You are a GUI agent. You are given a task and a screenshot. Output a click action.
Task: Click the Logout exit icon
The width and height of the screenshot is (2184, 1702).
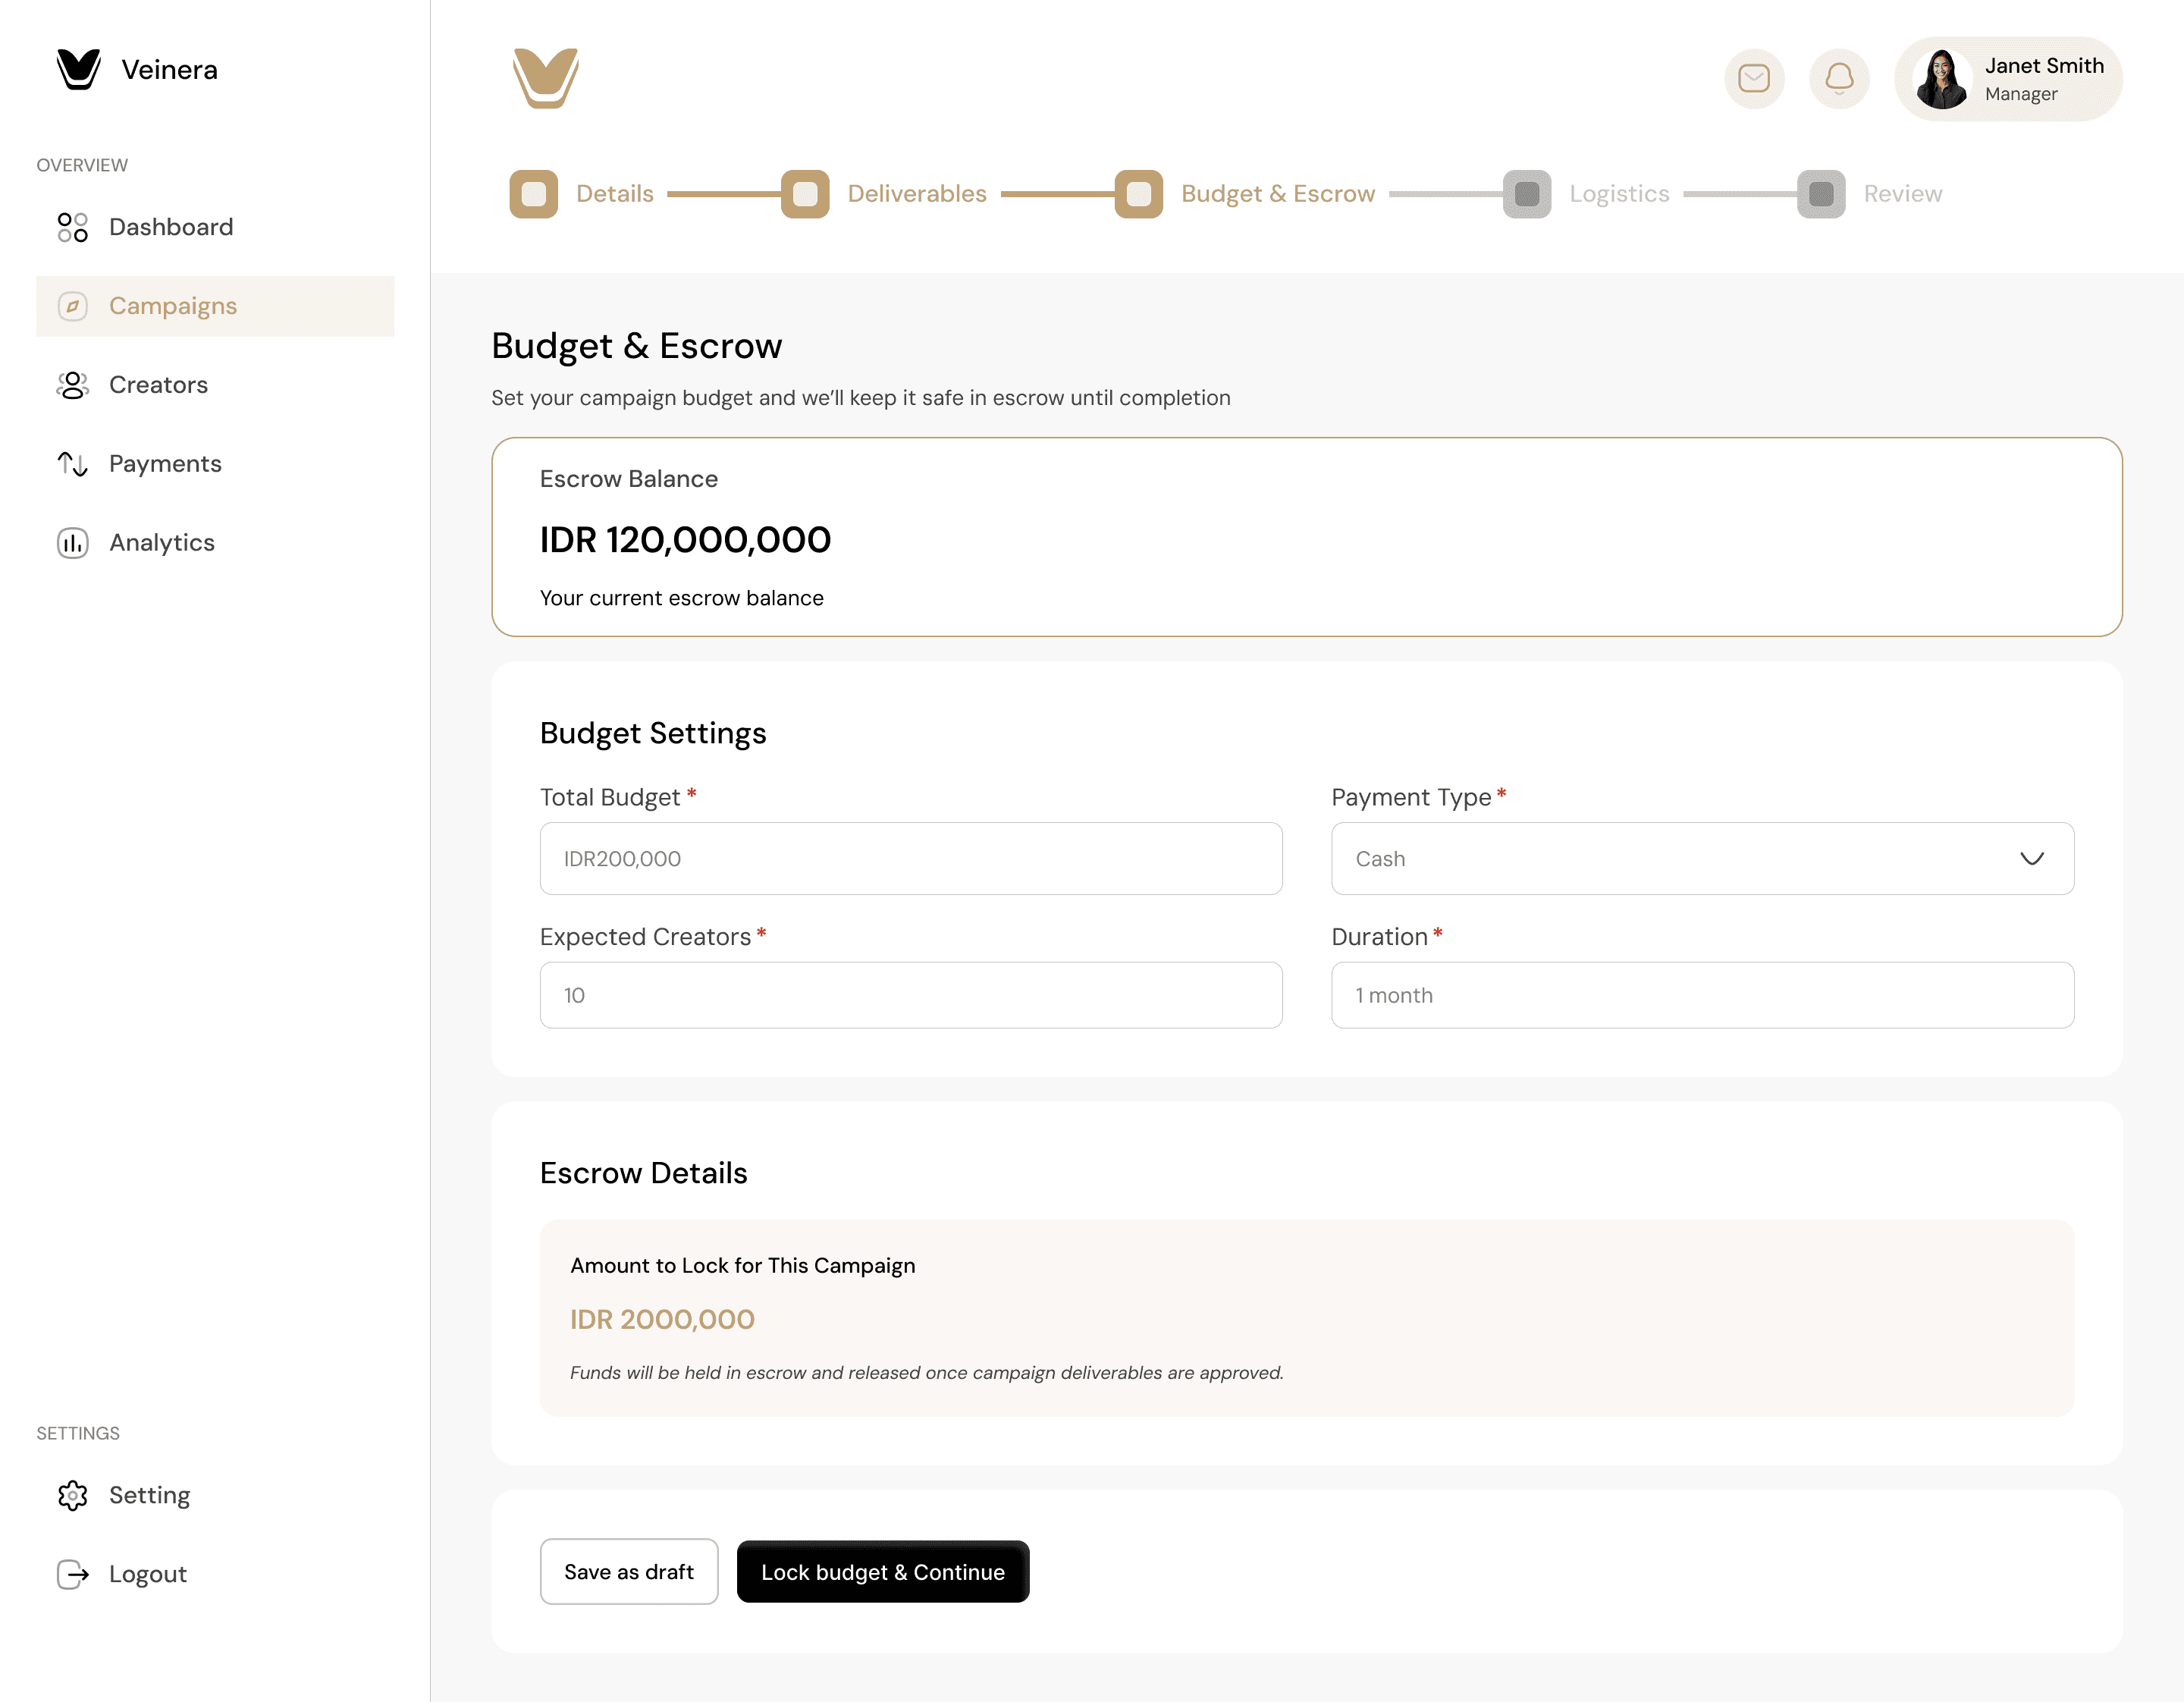pyautogui.click(x=73, y=1574)
